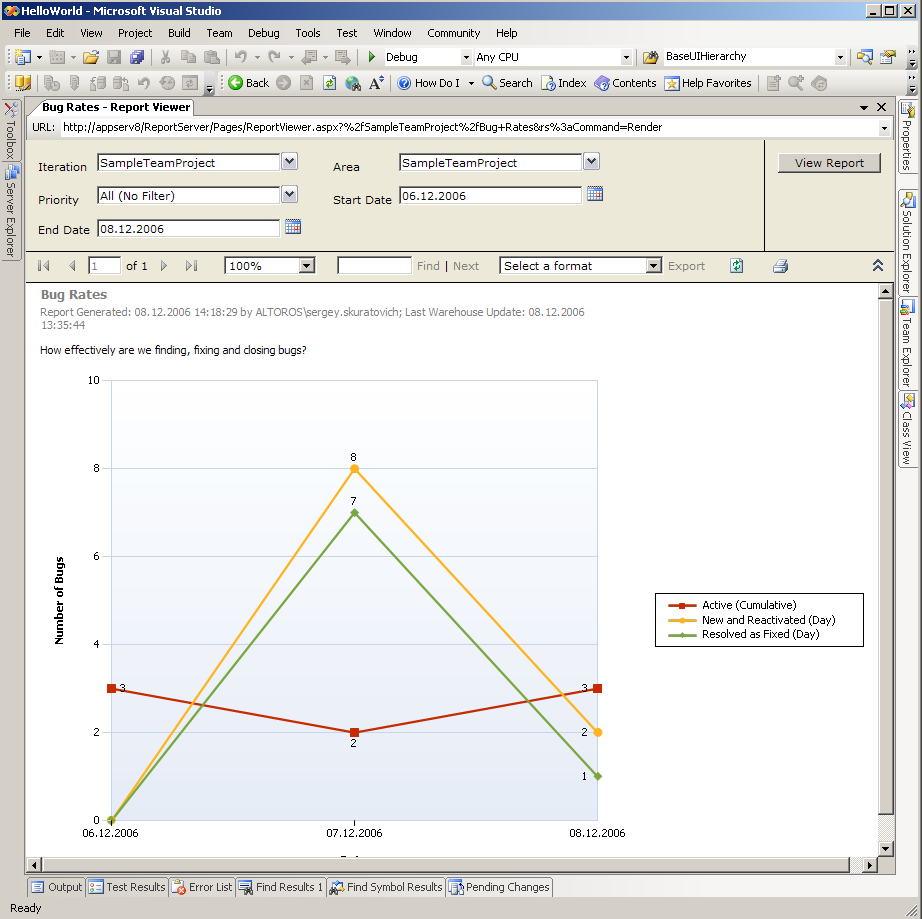Screen dimensions: 922x919
Task: Select the Bug Rates - Report Viewer tab
Action: [116, 107]
